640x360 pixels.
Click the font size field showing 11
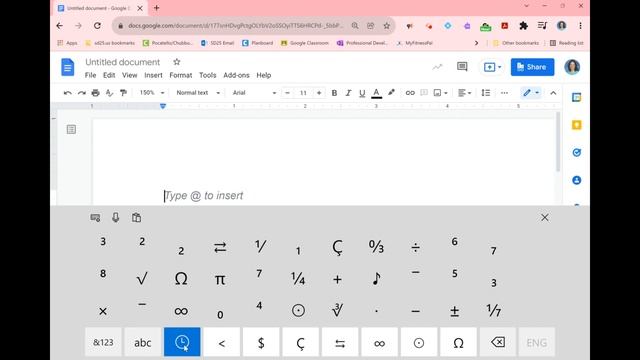click(x=303, y=93)
